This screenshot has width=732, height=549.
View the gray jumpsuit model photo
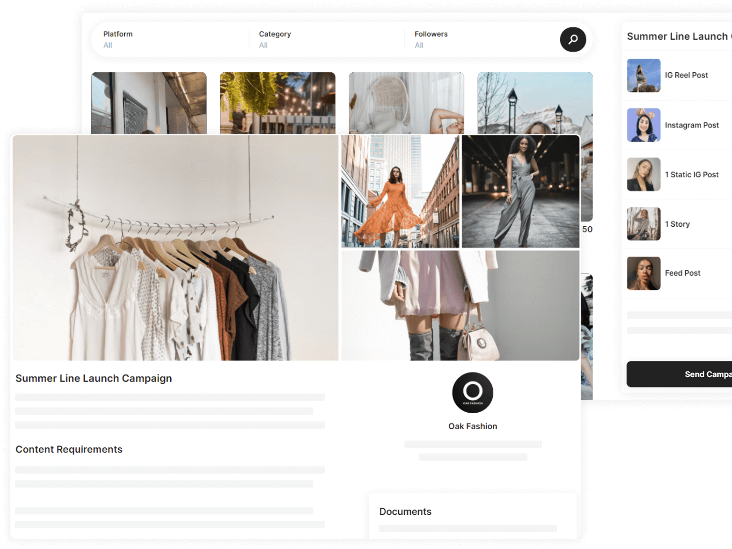[x=520, y=191]
